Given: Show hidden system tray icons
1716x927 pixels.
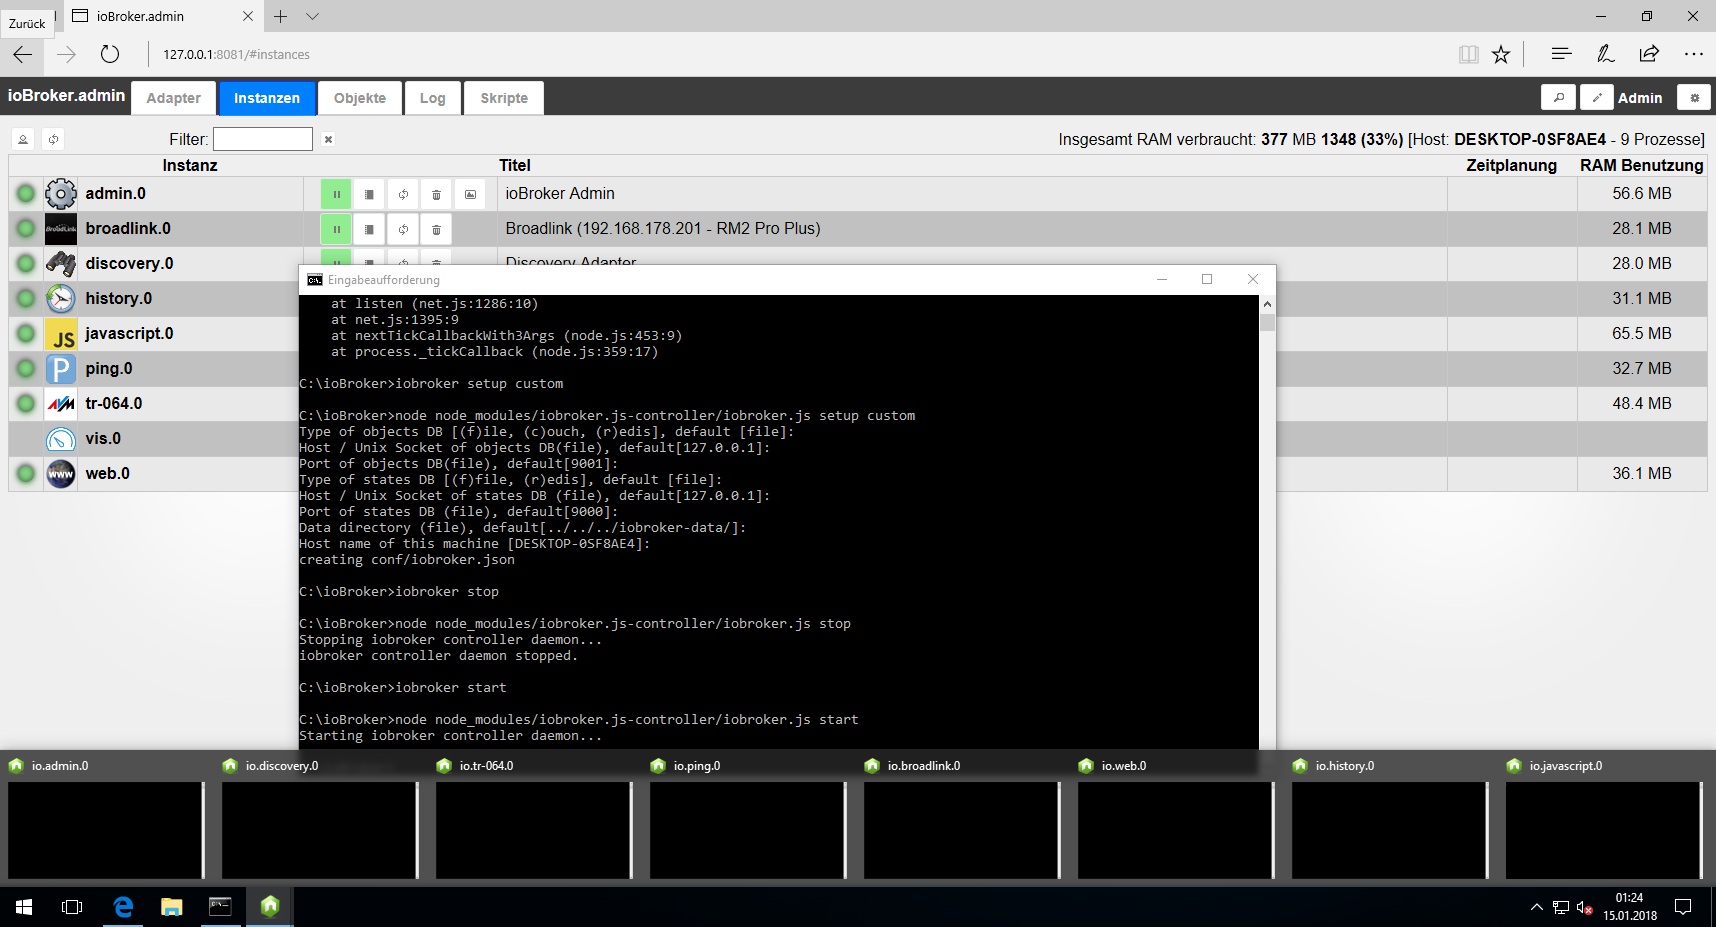Looking at the screenshot, I should (x=1536, y=907).
